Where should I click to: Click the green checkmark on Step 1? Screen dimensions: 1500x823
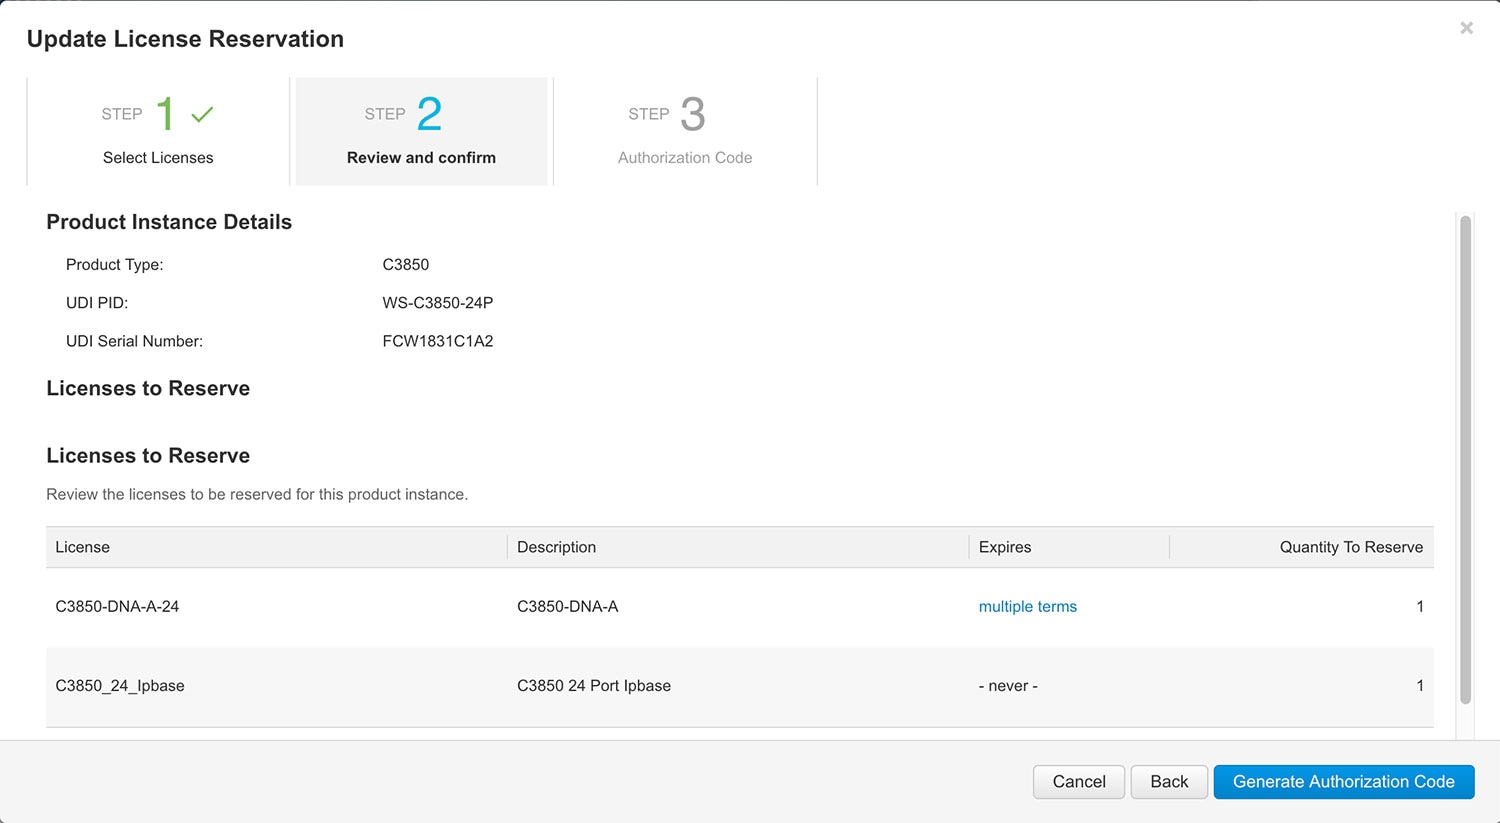click(x=202, y=115)
